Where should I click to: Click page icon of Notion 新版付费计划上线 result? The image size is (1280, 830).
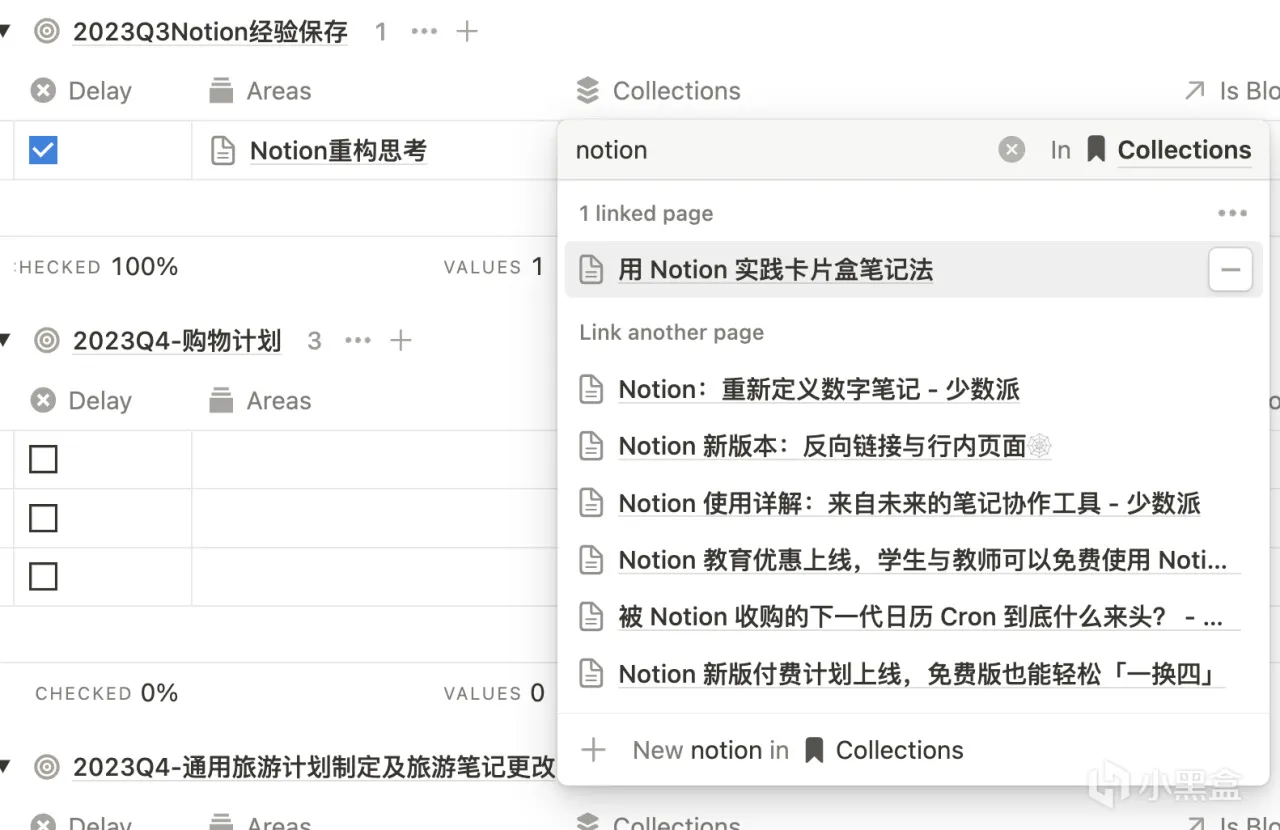click(x=592, y=674)
